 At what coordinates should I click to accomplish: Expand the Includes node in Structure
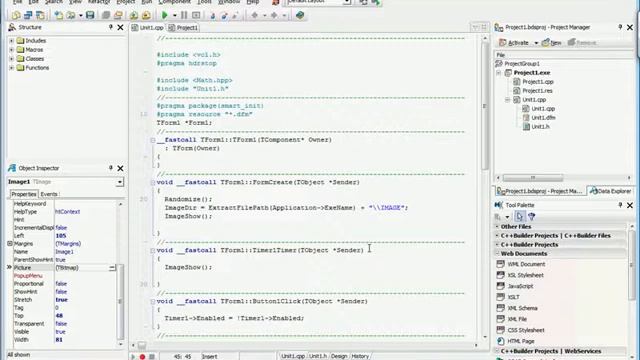[11, 41]
